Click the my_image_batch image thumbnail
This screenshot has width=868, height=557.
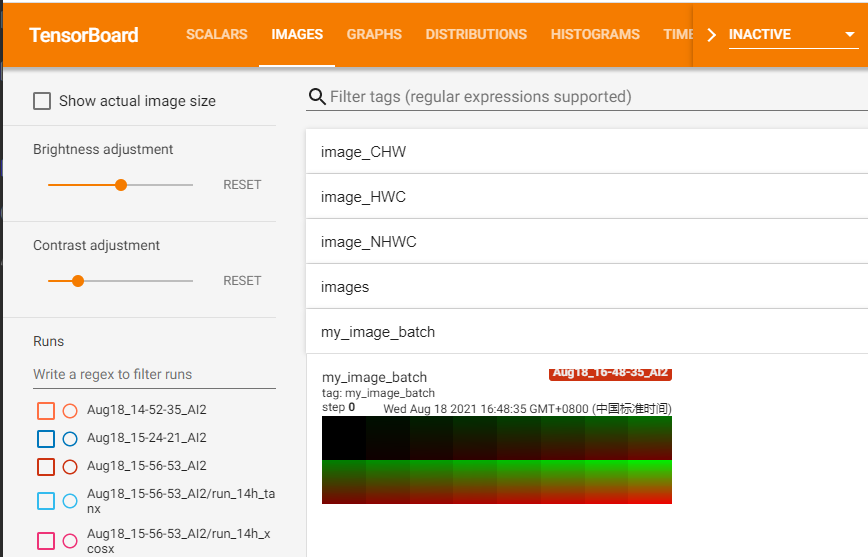pos(496,460)
